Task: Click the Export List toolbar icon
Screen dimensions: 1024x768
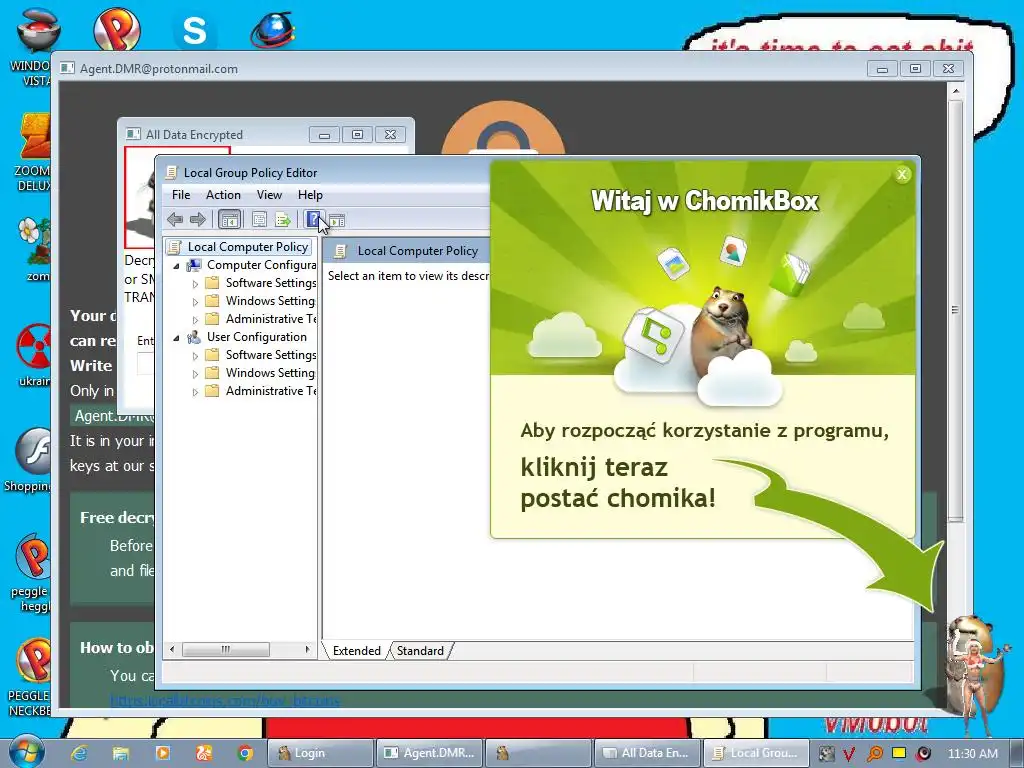Action: (x=283, y=220)
